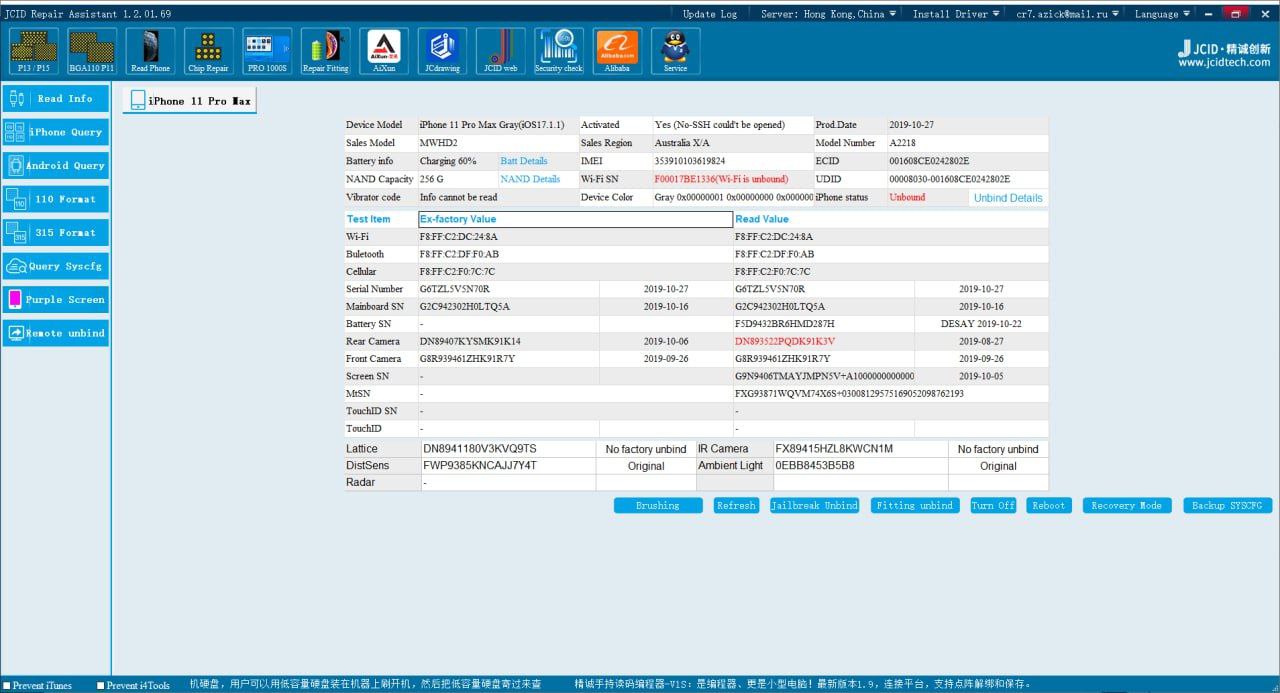Select the PRO 1000S tool icon
Viewport: 1280px width, 693px height.
(268, 50)
